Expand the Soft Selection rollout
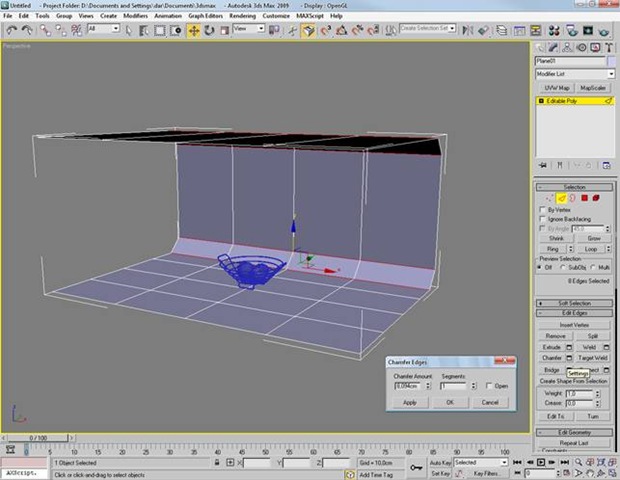 pyautogui.click(x=574, y=303)
